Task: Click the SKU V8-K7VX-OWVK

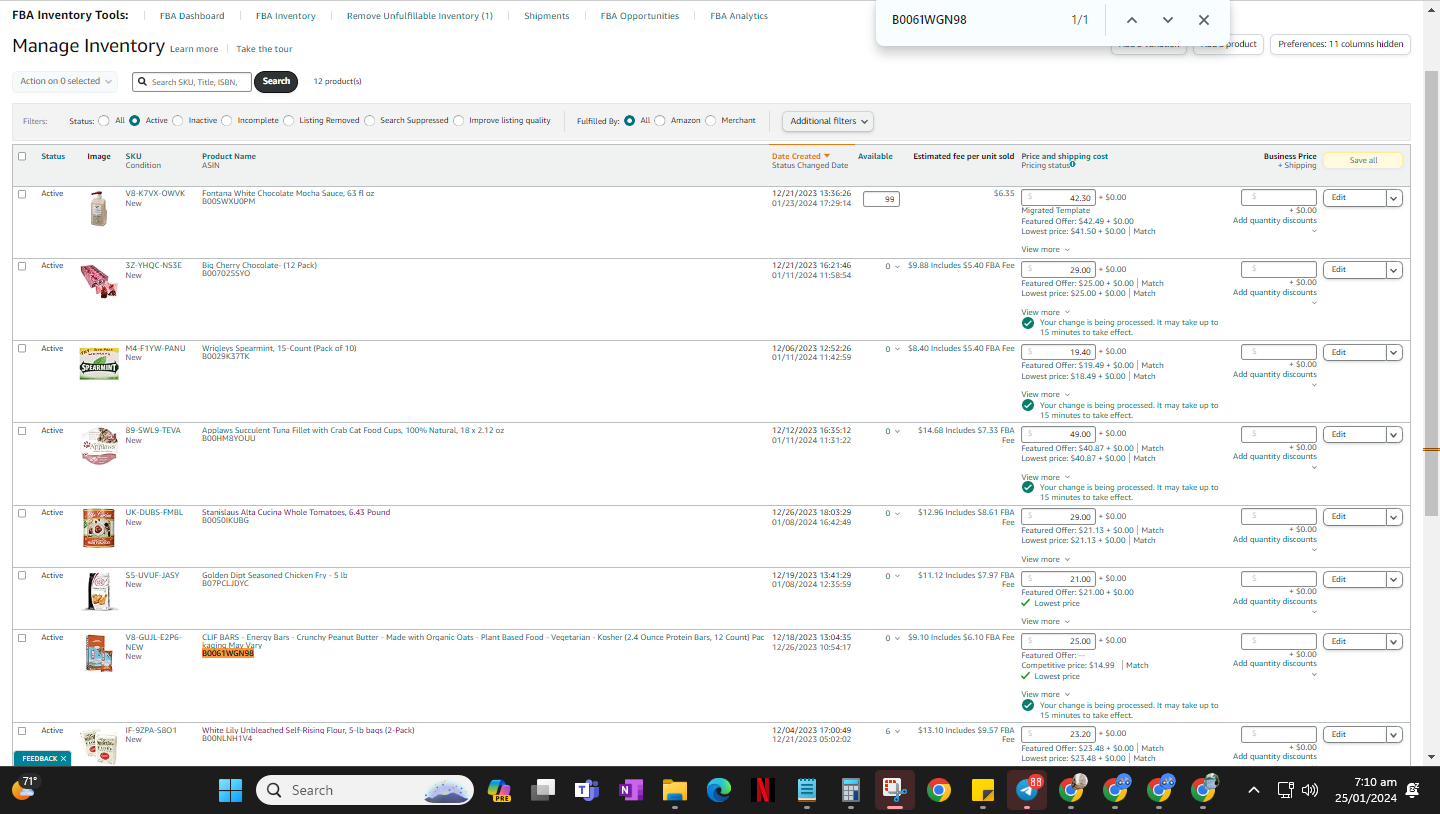Action: click(155, 194)
